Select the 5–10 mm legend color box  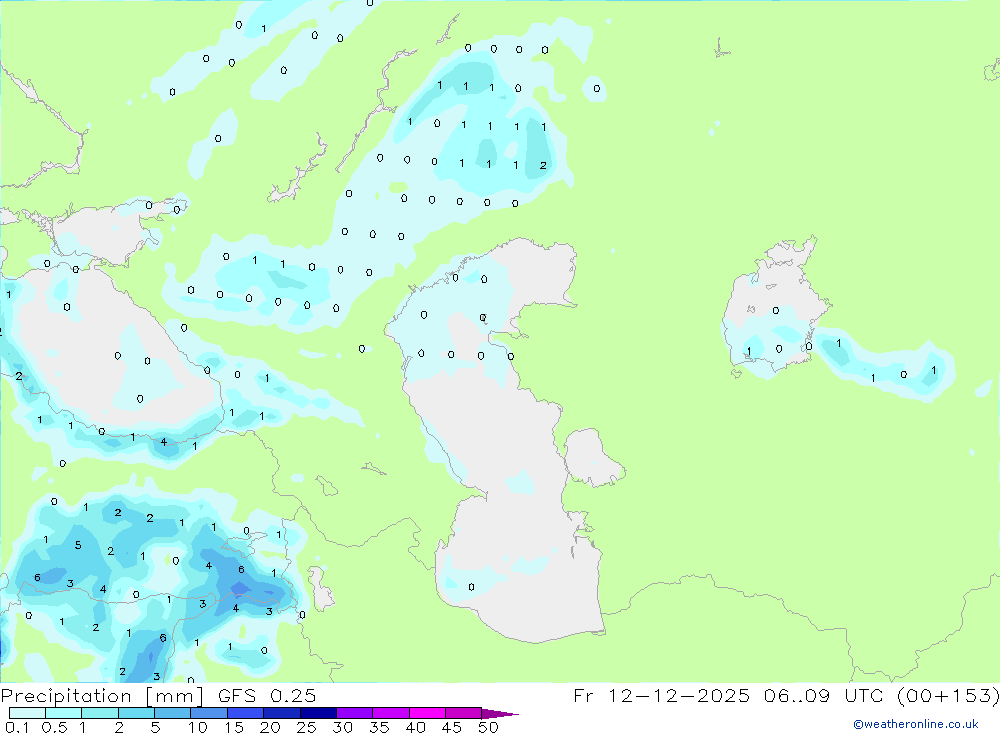point(173,713)
